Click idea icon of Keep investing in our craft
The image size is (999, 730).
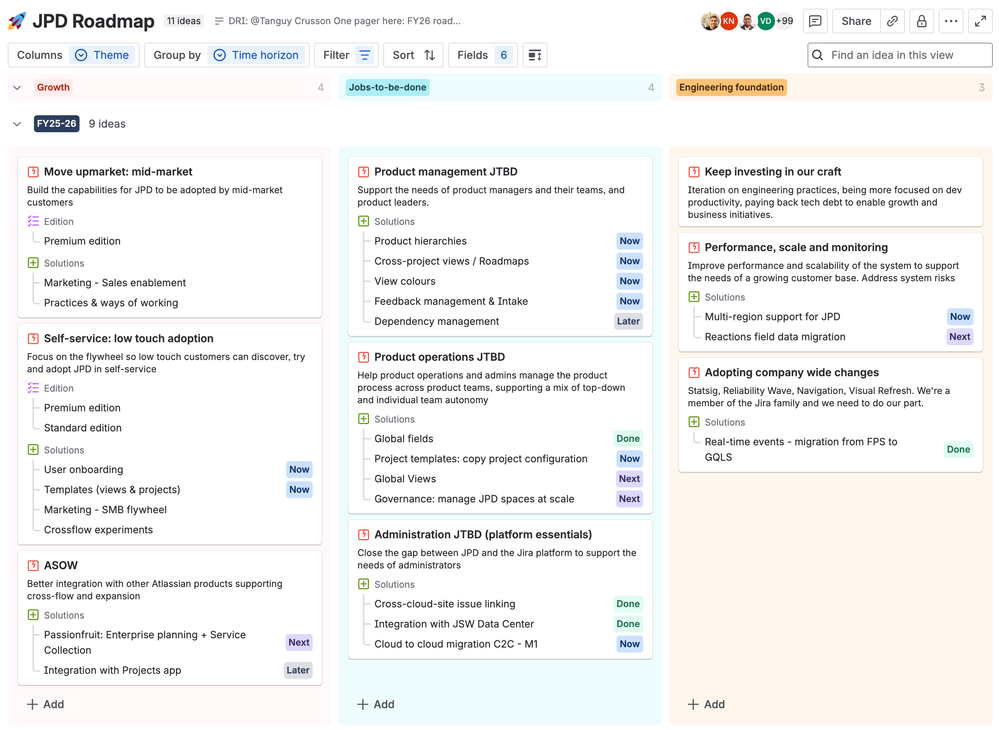point(694,172)
